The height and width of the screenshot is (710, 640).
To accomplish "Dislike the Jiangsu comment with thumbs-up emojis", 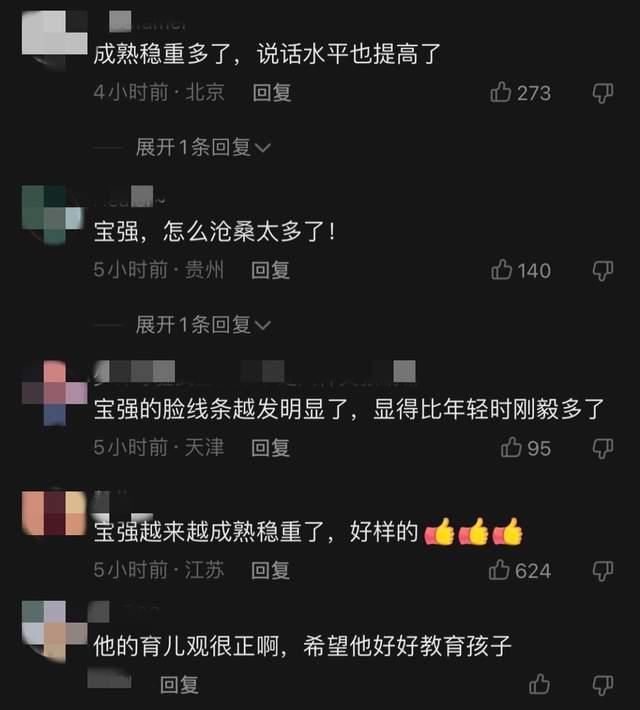I will (603, 571).
